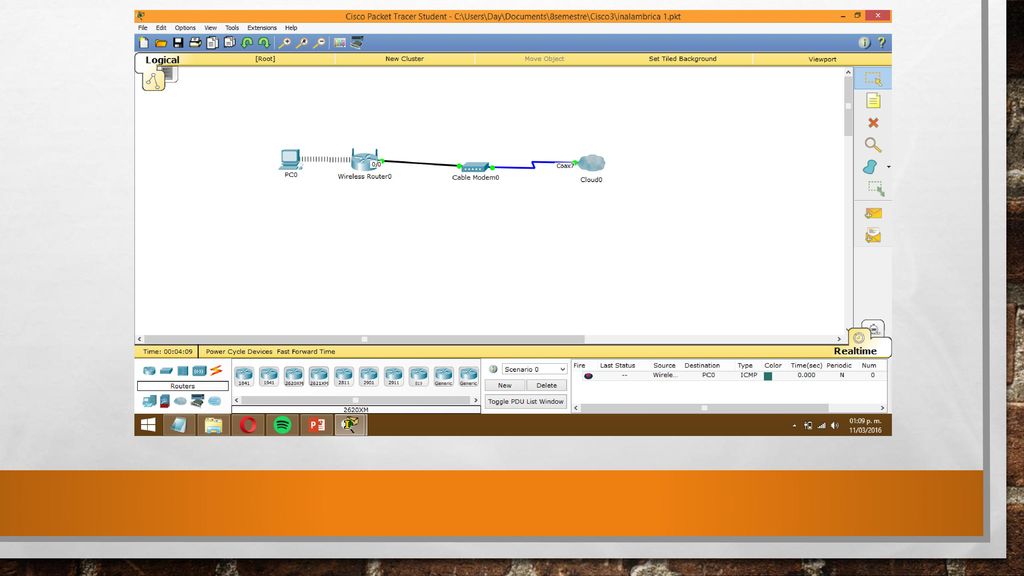Click the PC0 device on the workspace
The width and height of the screenshot is (1024, 576).
tap(290, 159)
